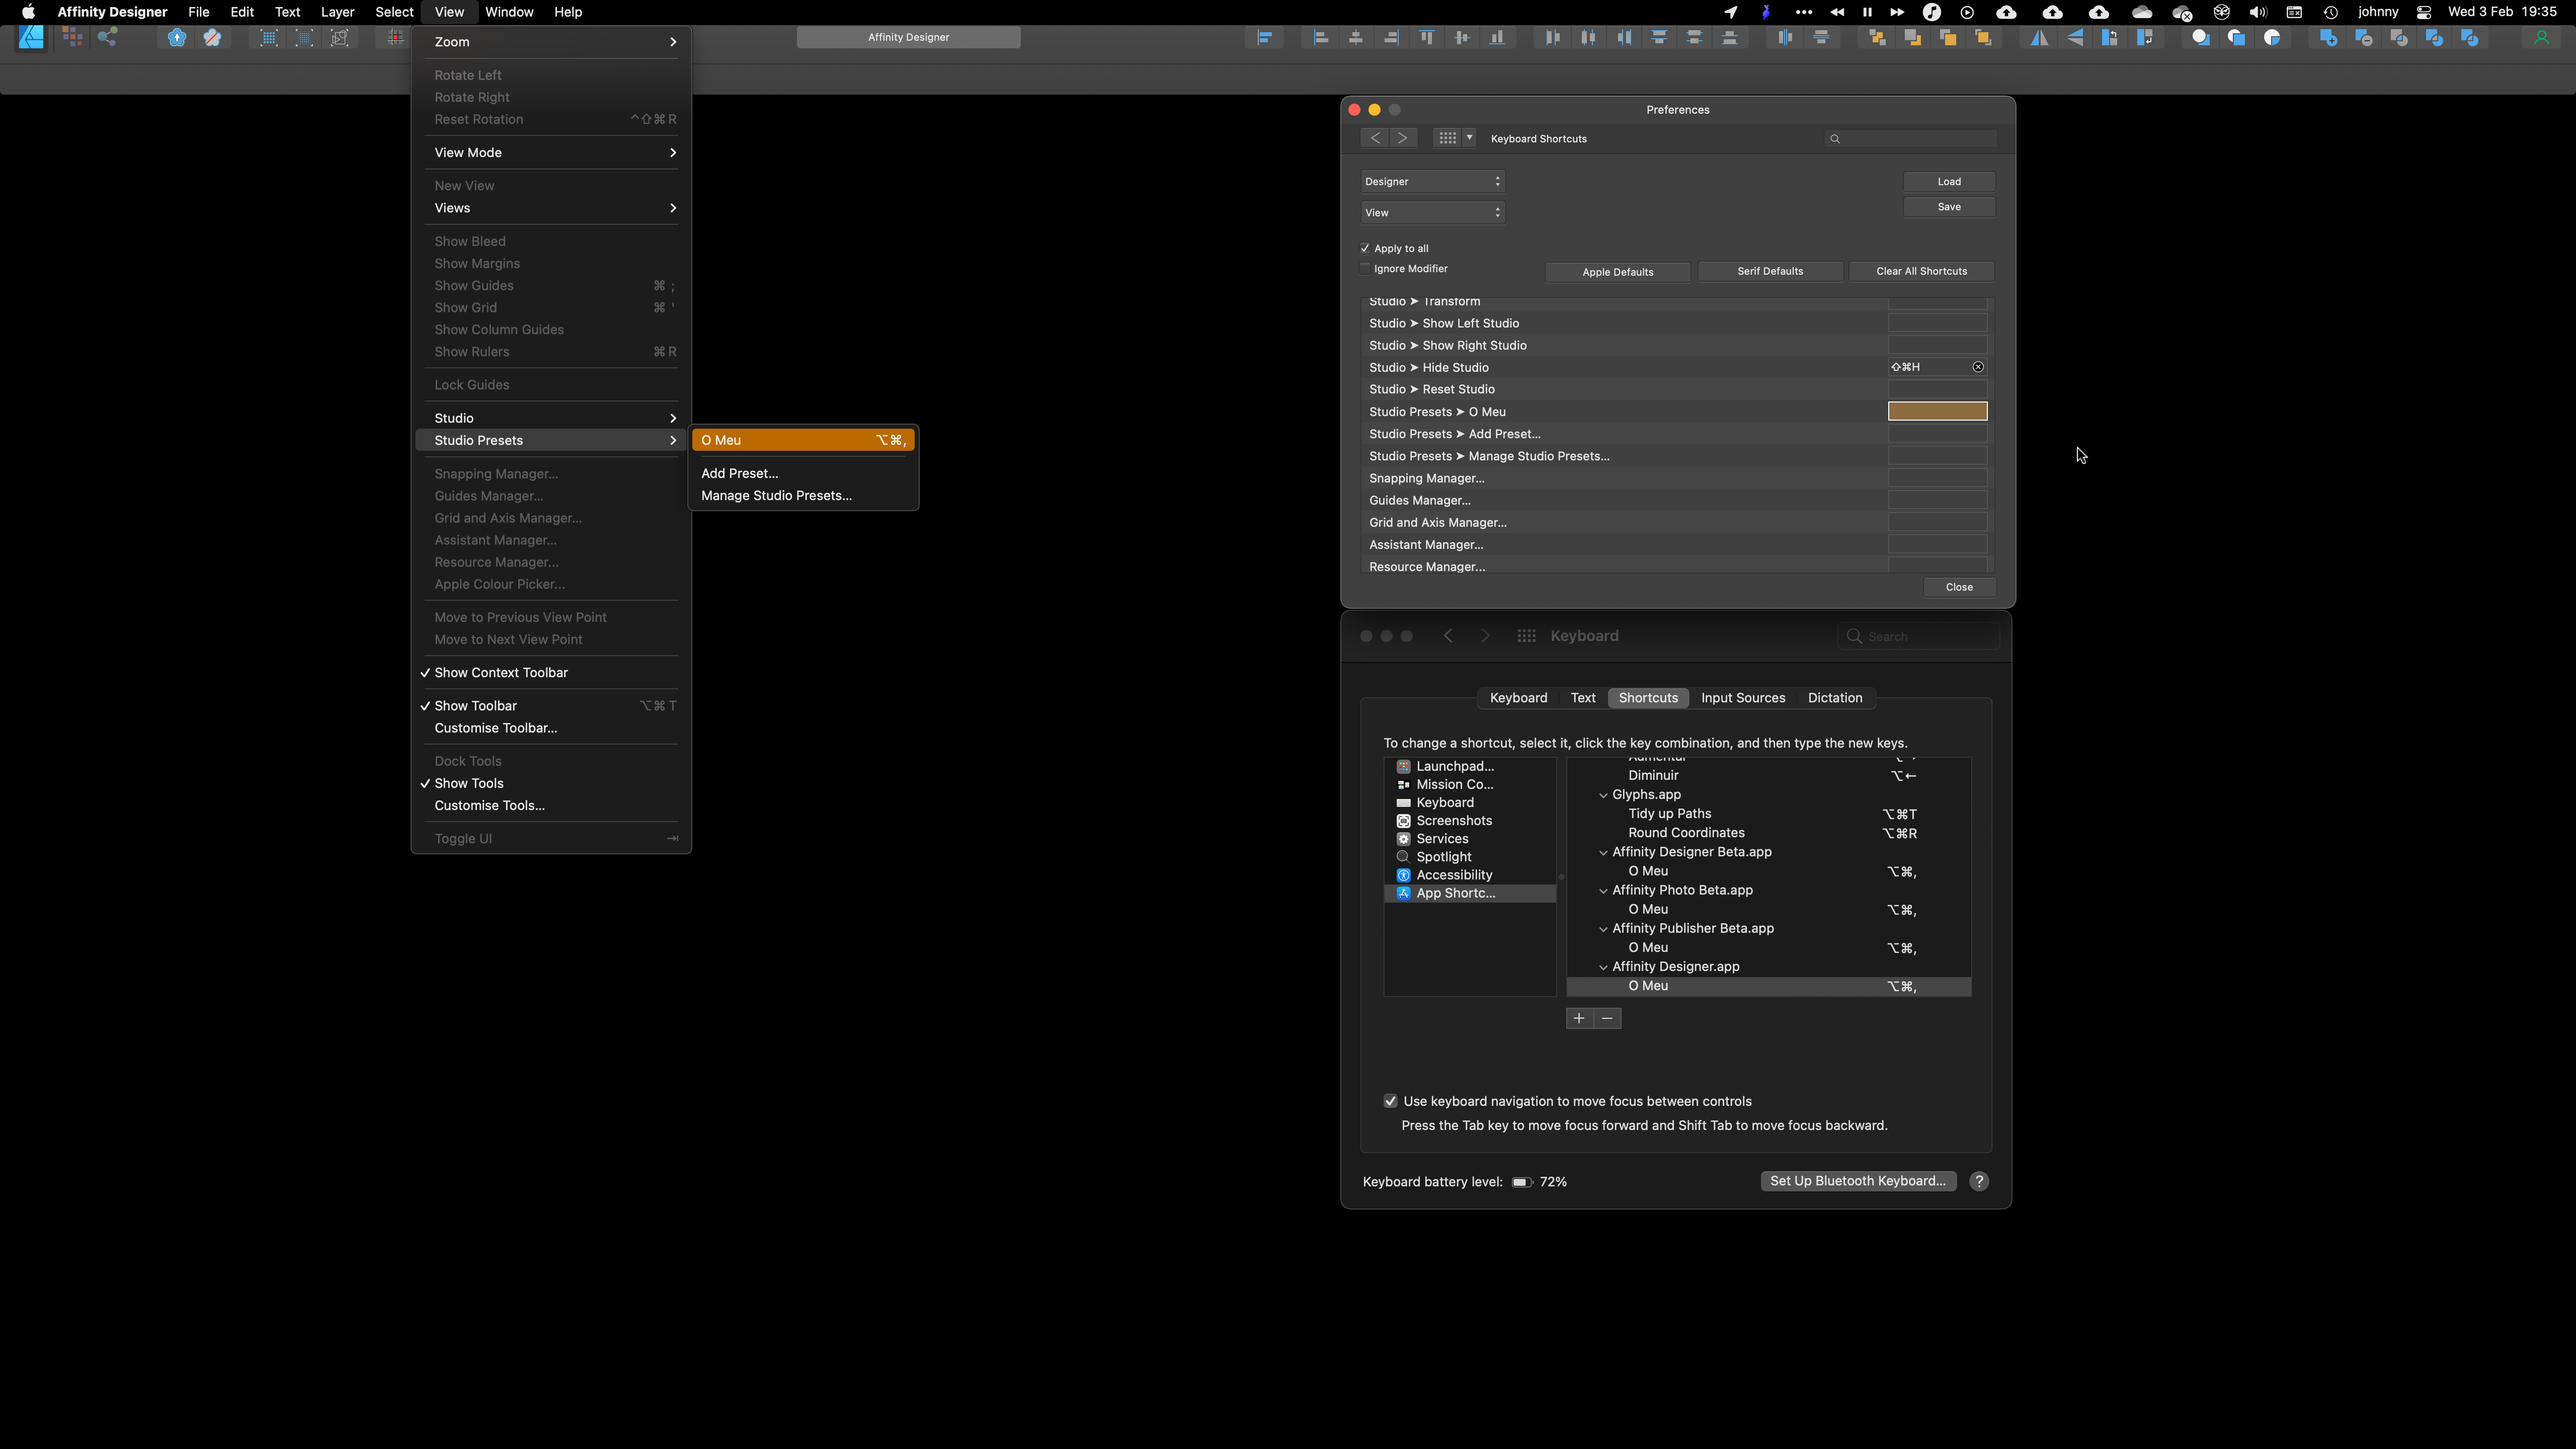This screenshot has height=1449, width=2576.
Task: Click the Space Horizontally distribute icon
Action: (1785, 38)
